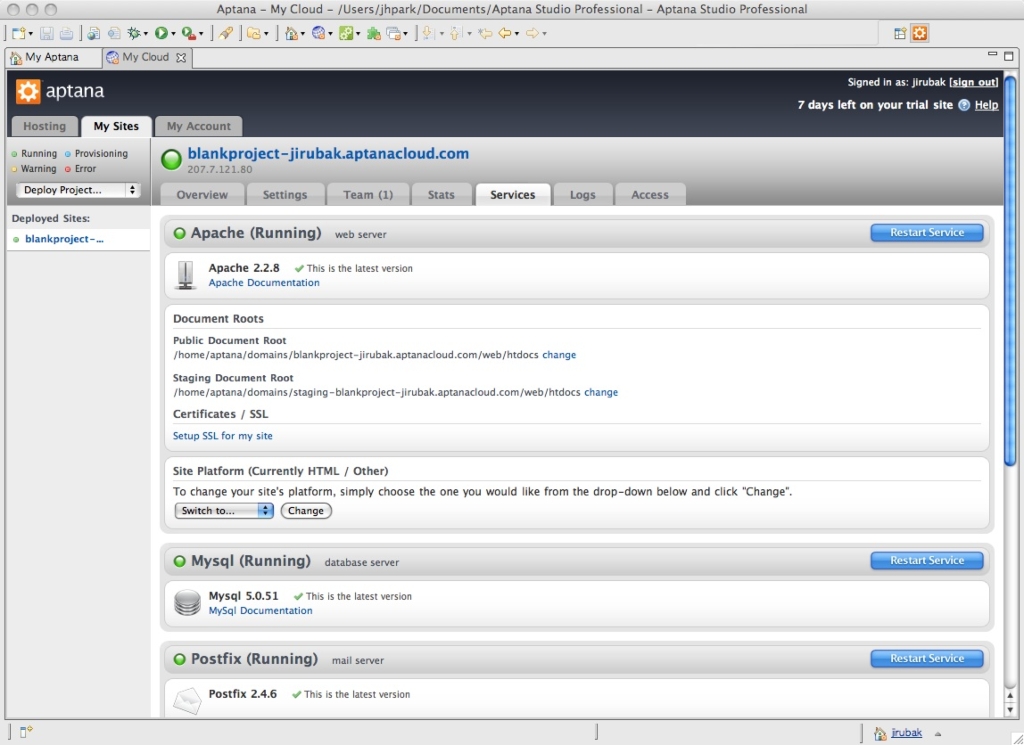This screenshot has height=745, width=1024.
Task: Open the Hosting tab
Action: coord(44,126)
